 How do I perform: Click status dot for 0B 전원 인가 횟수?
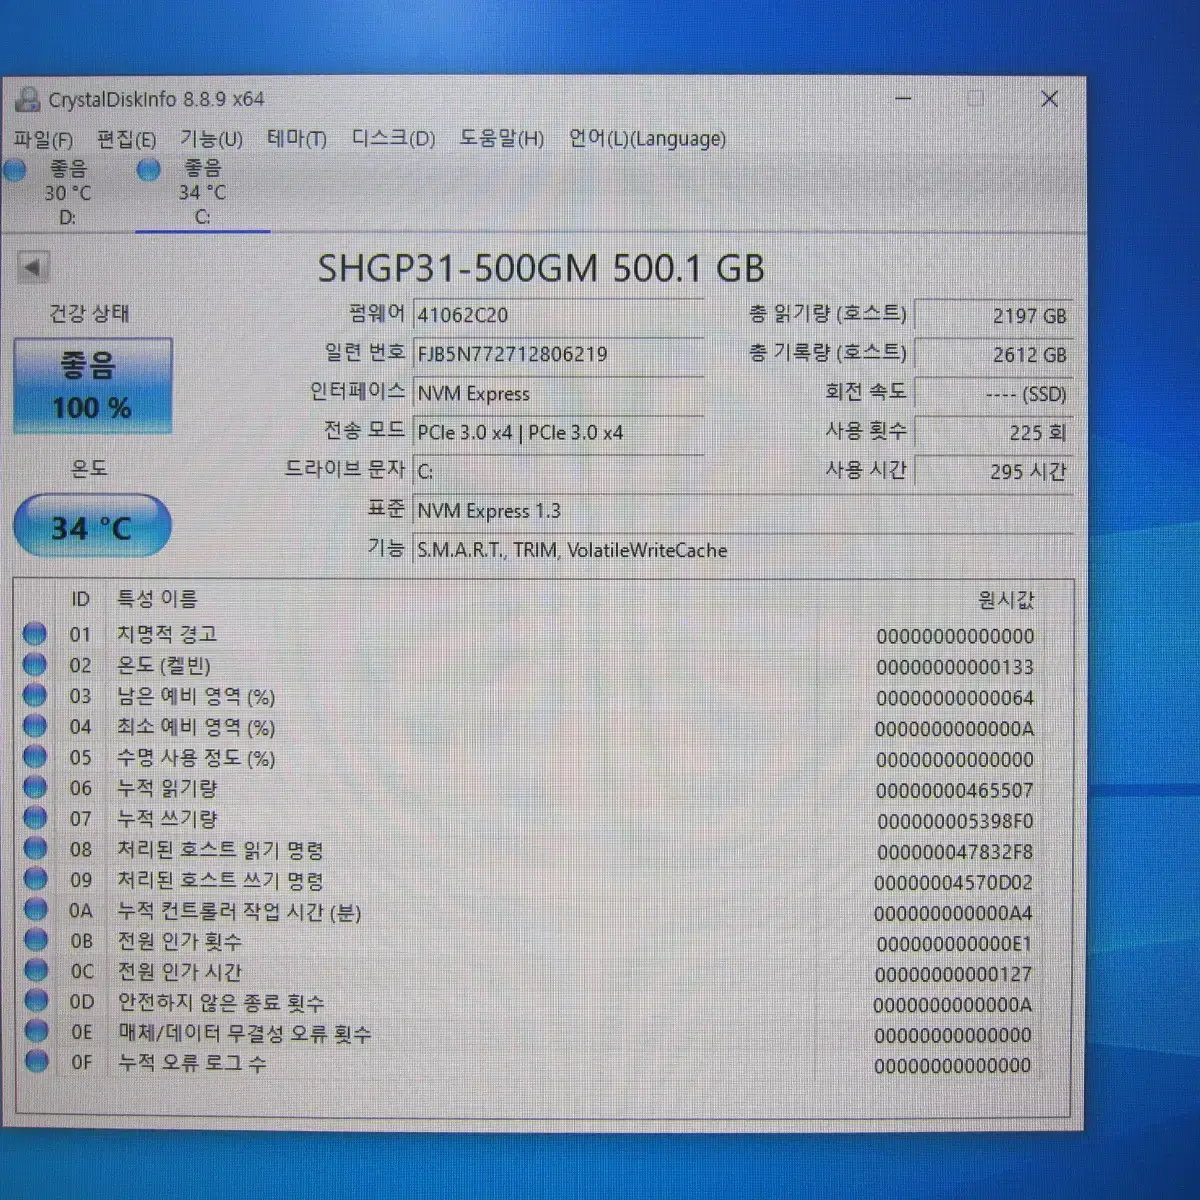click(x=36, y=940)
